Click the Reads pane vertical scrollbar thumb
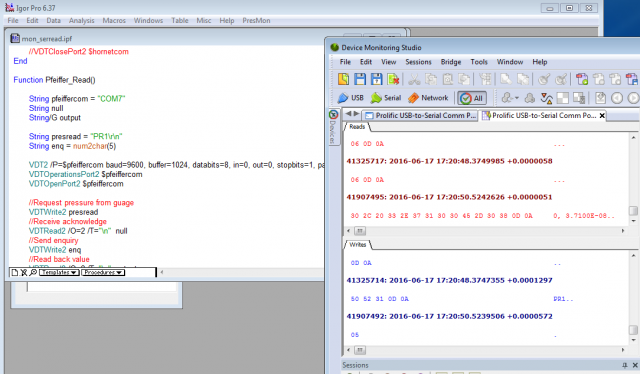 [633, 211]
